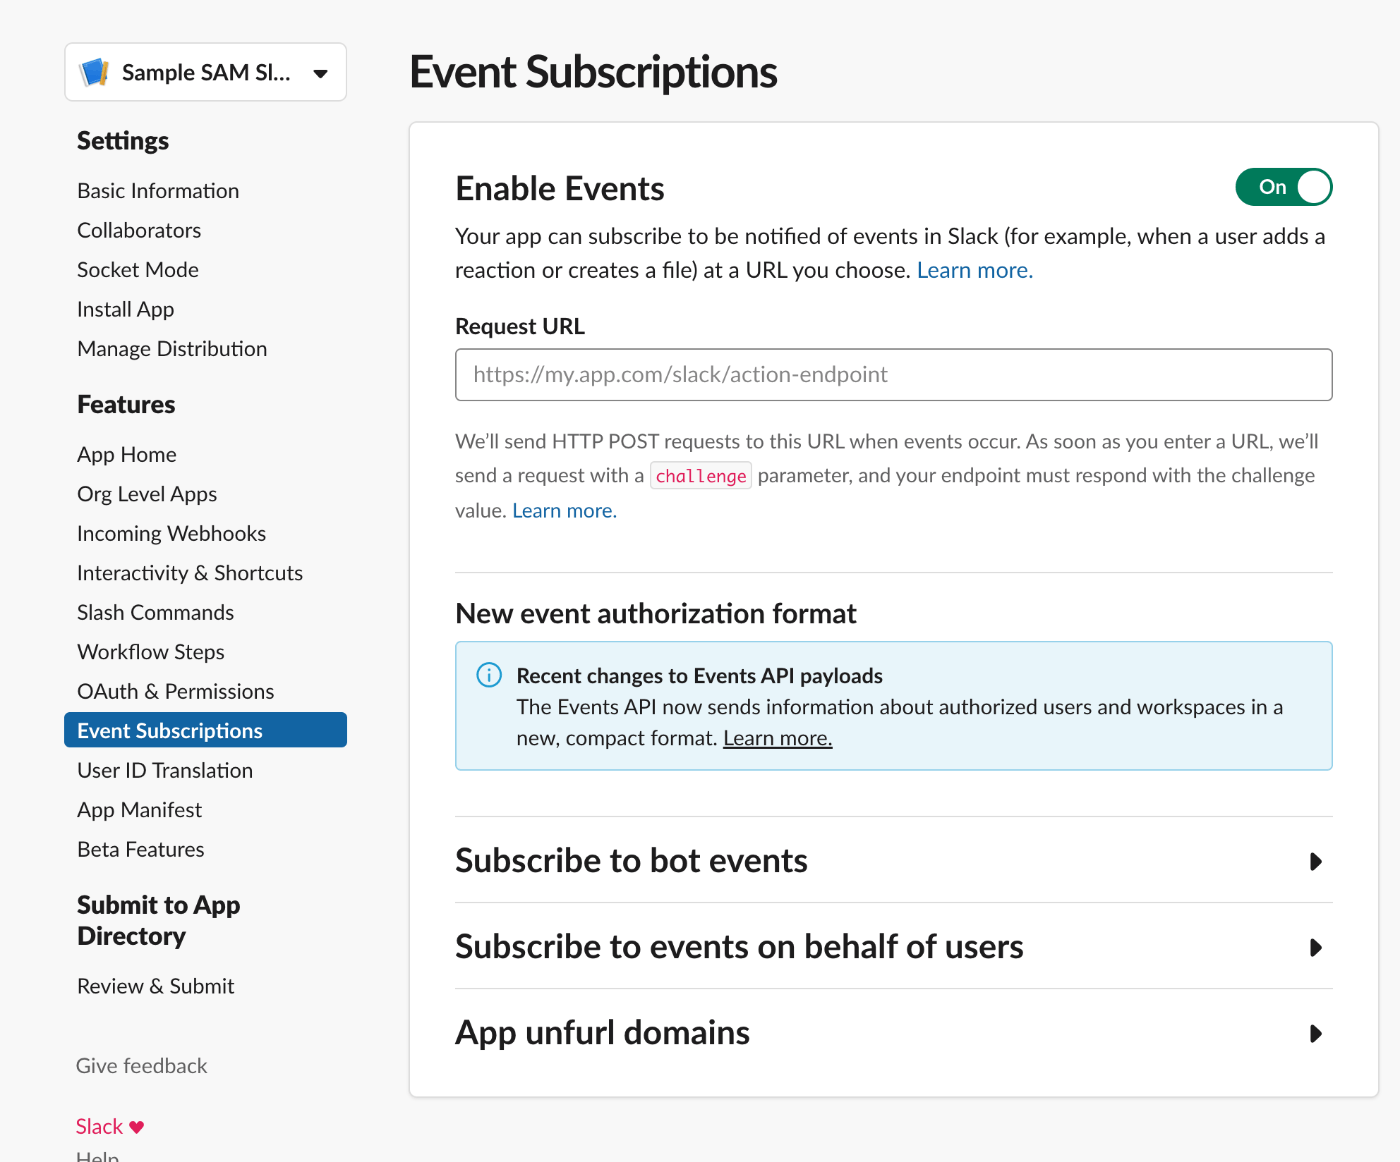Click the Request URL input field
Image resolution: width=1400 pixels, height=1162 pixels.
[894, 375]
